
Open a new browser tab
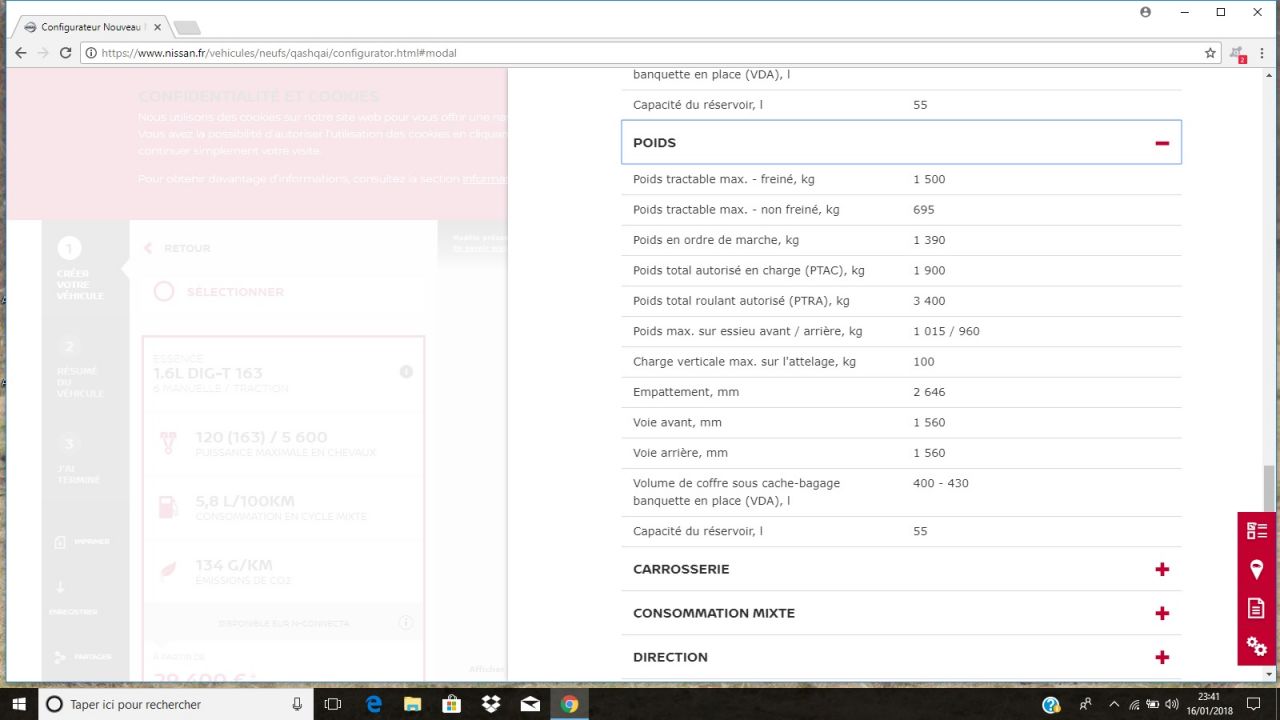coord(187,27)
